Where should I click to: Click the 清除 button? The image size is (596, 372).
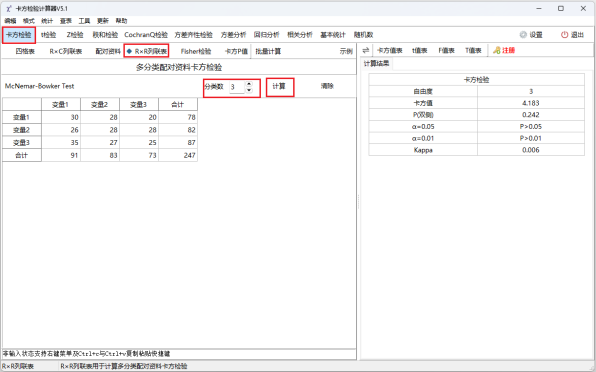coord(327,86)
